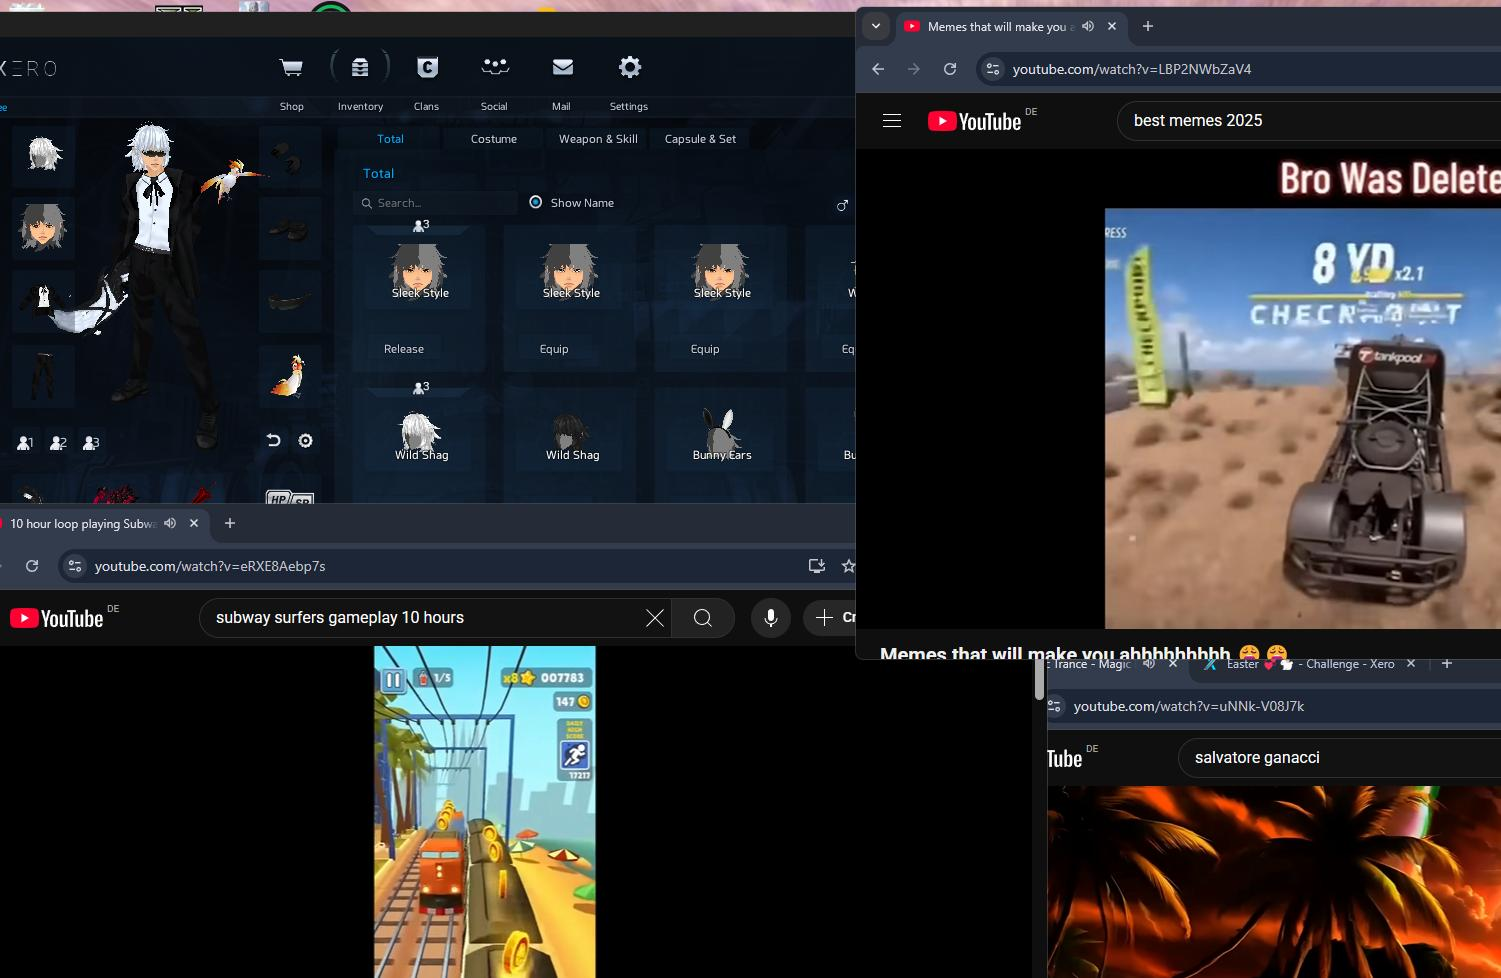
Task: Open site info for youtube.com/watch?v=LBP2NWbZaV4
Action: pos(992,69)
